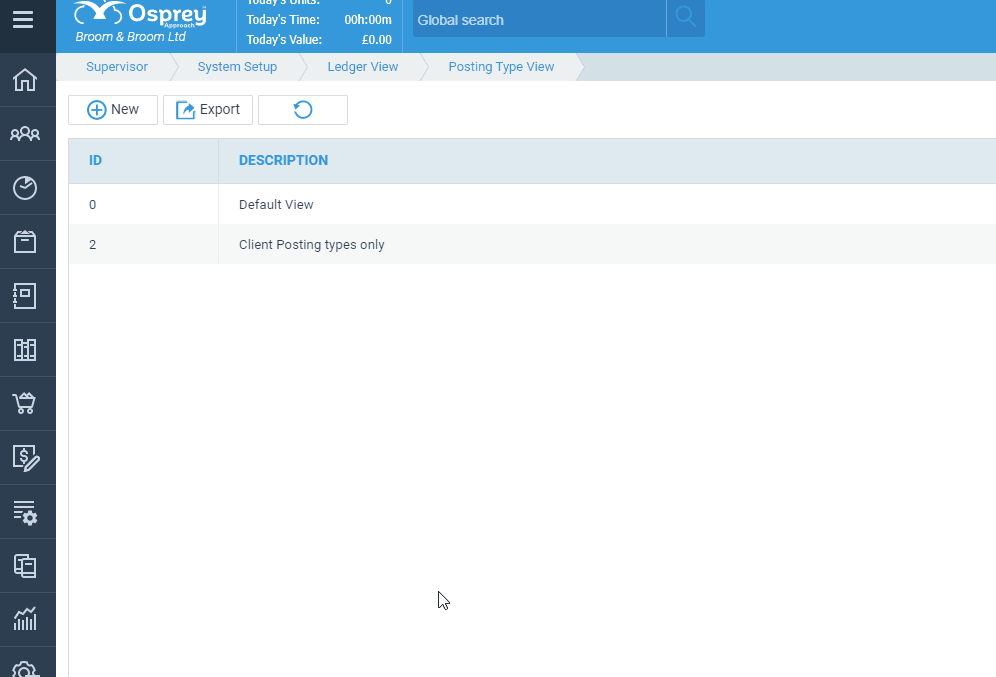Open the Supervisor gear icon at bottom
The height and width of the screenshot is (677, 996).
coord(25,669)
